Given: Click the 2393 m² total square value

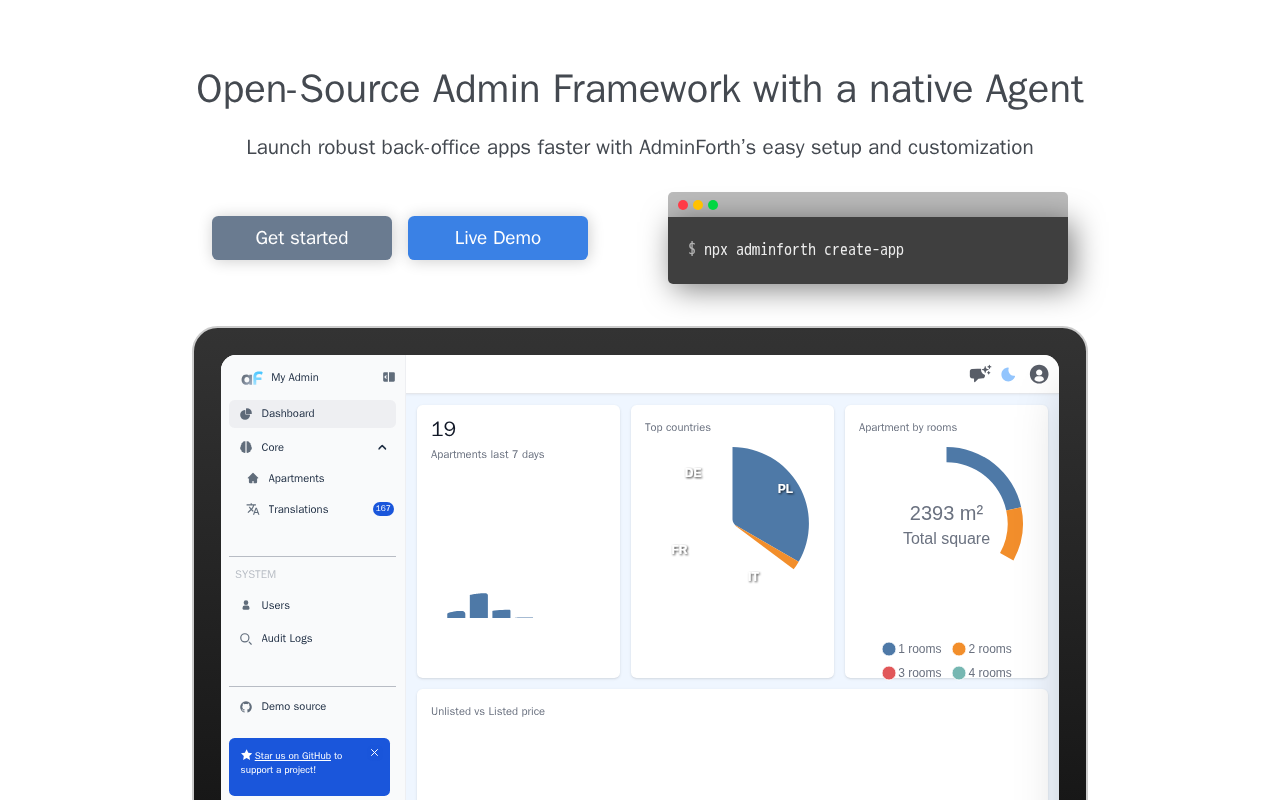Looking at the screenshot, I should tap(946, 513).
